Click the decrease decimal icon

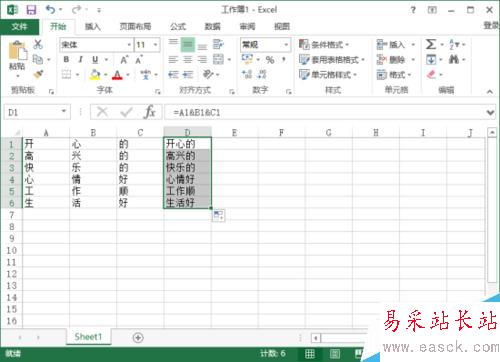[x=262, y=74]
